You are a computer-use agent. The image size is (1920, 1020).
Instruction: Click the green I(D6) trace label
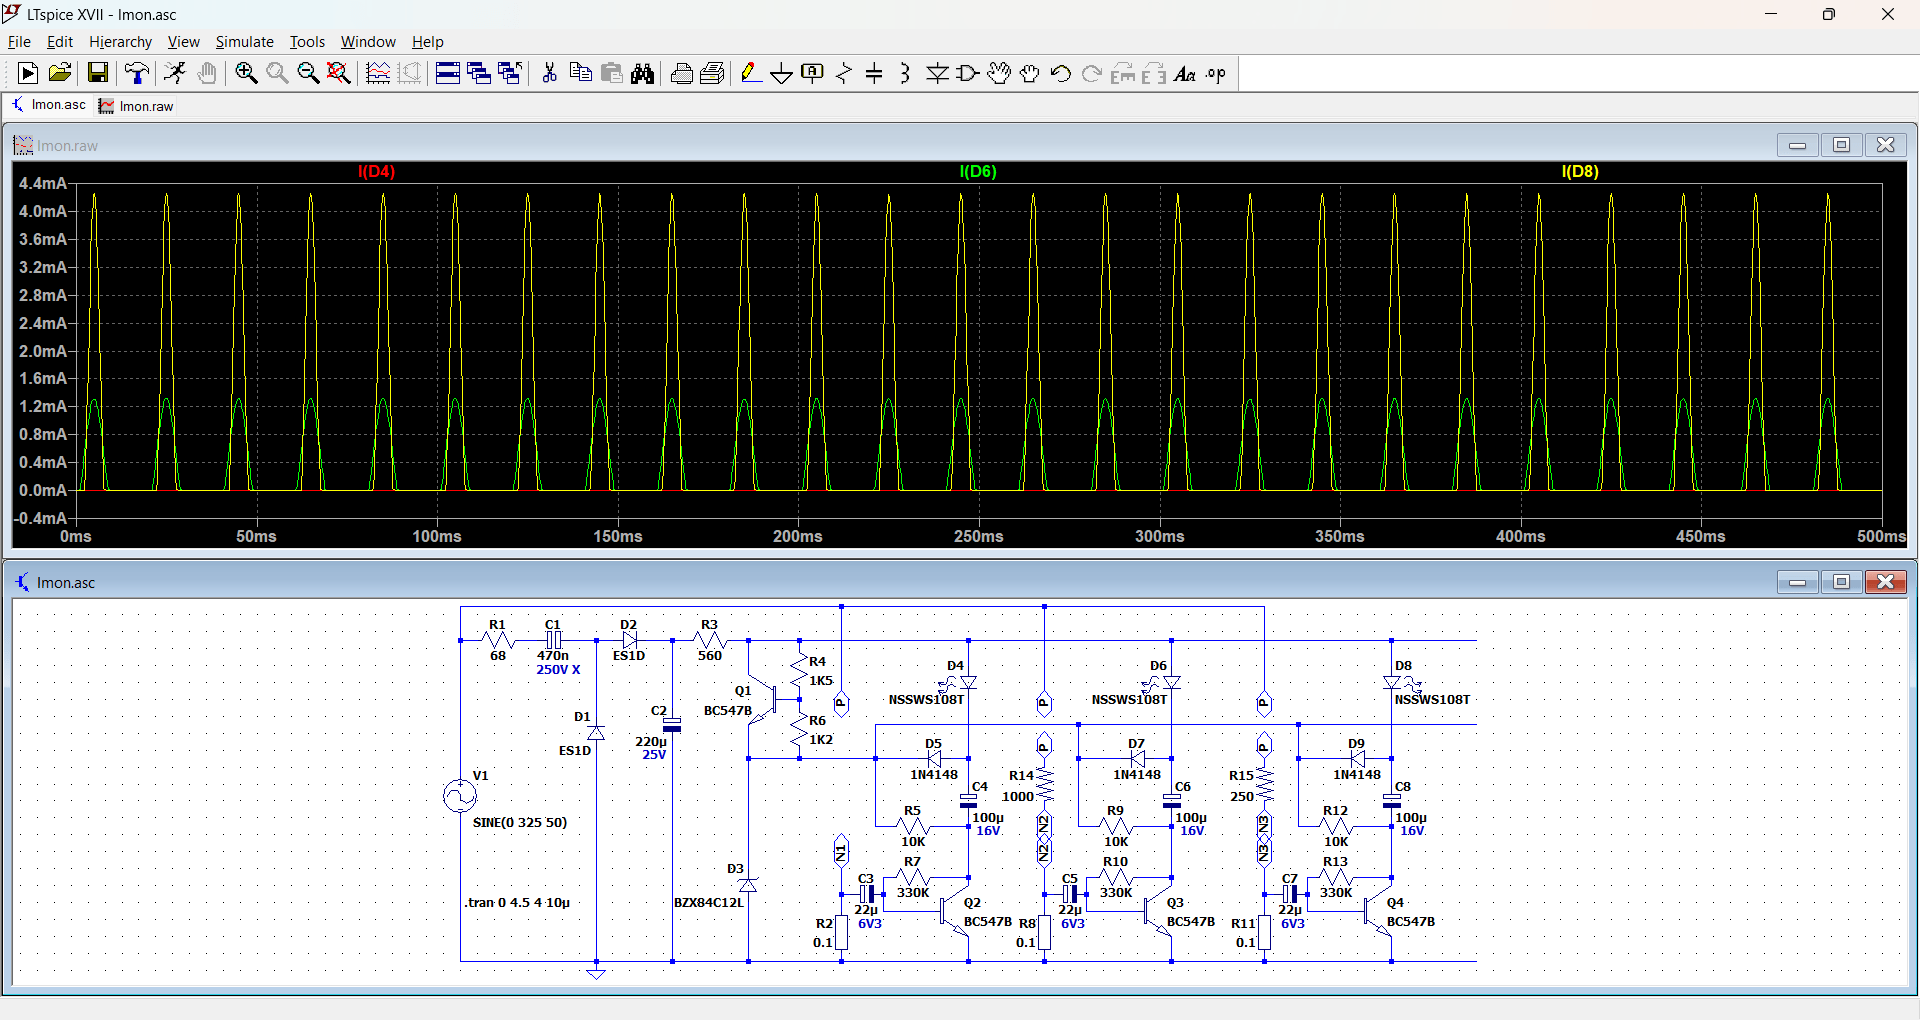point(978,171)
